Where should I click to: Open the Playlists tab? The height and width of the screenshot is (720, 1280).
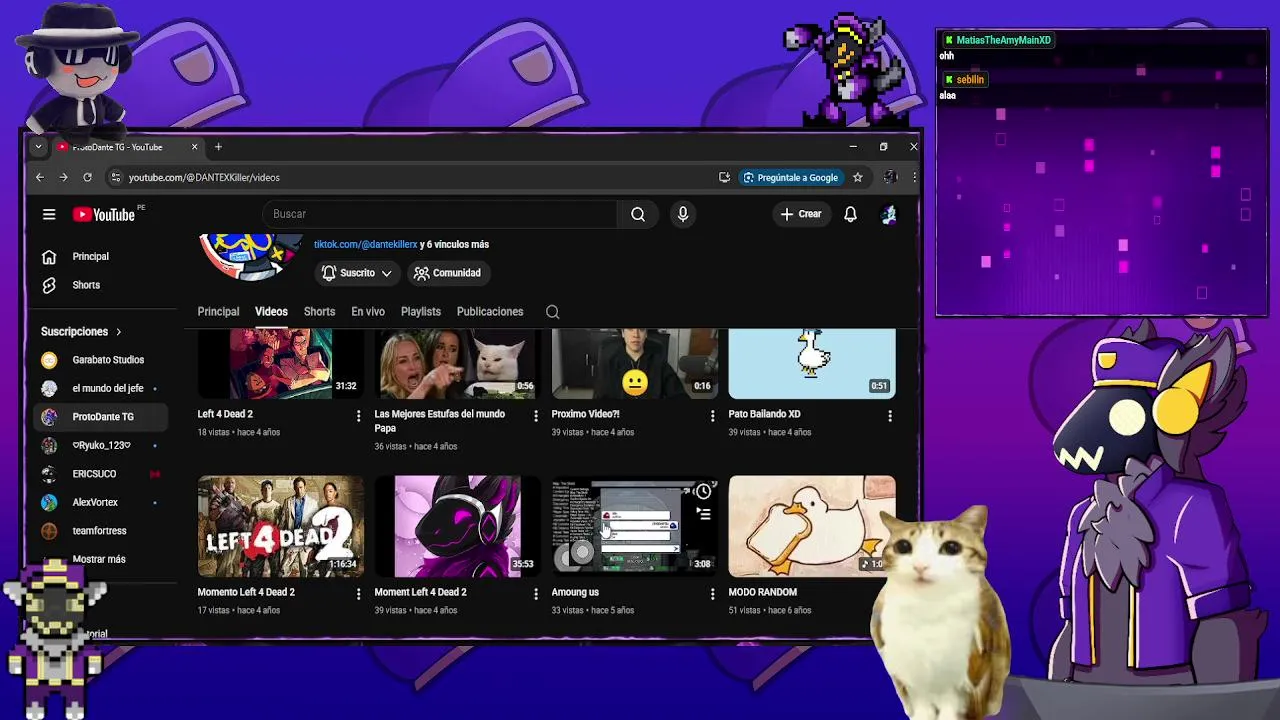point(421,312)
